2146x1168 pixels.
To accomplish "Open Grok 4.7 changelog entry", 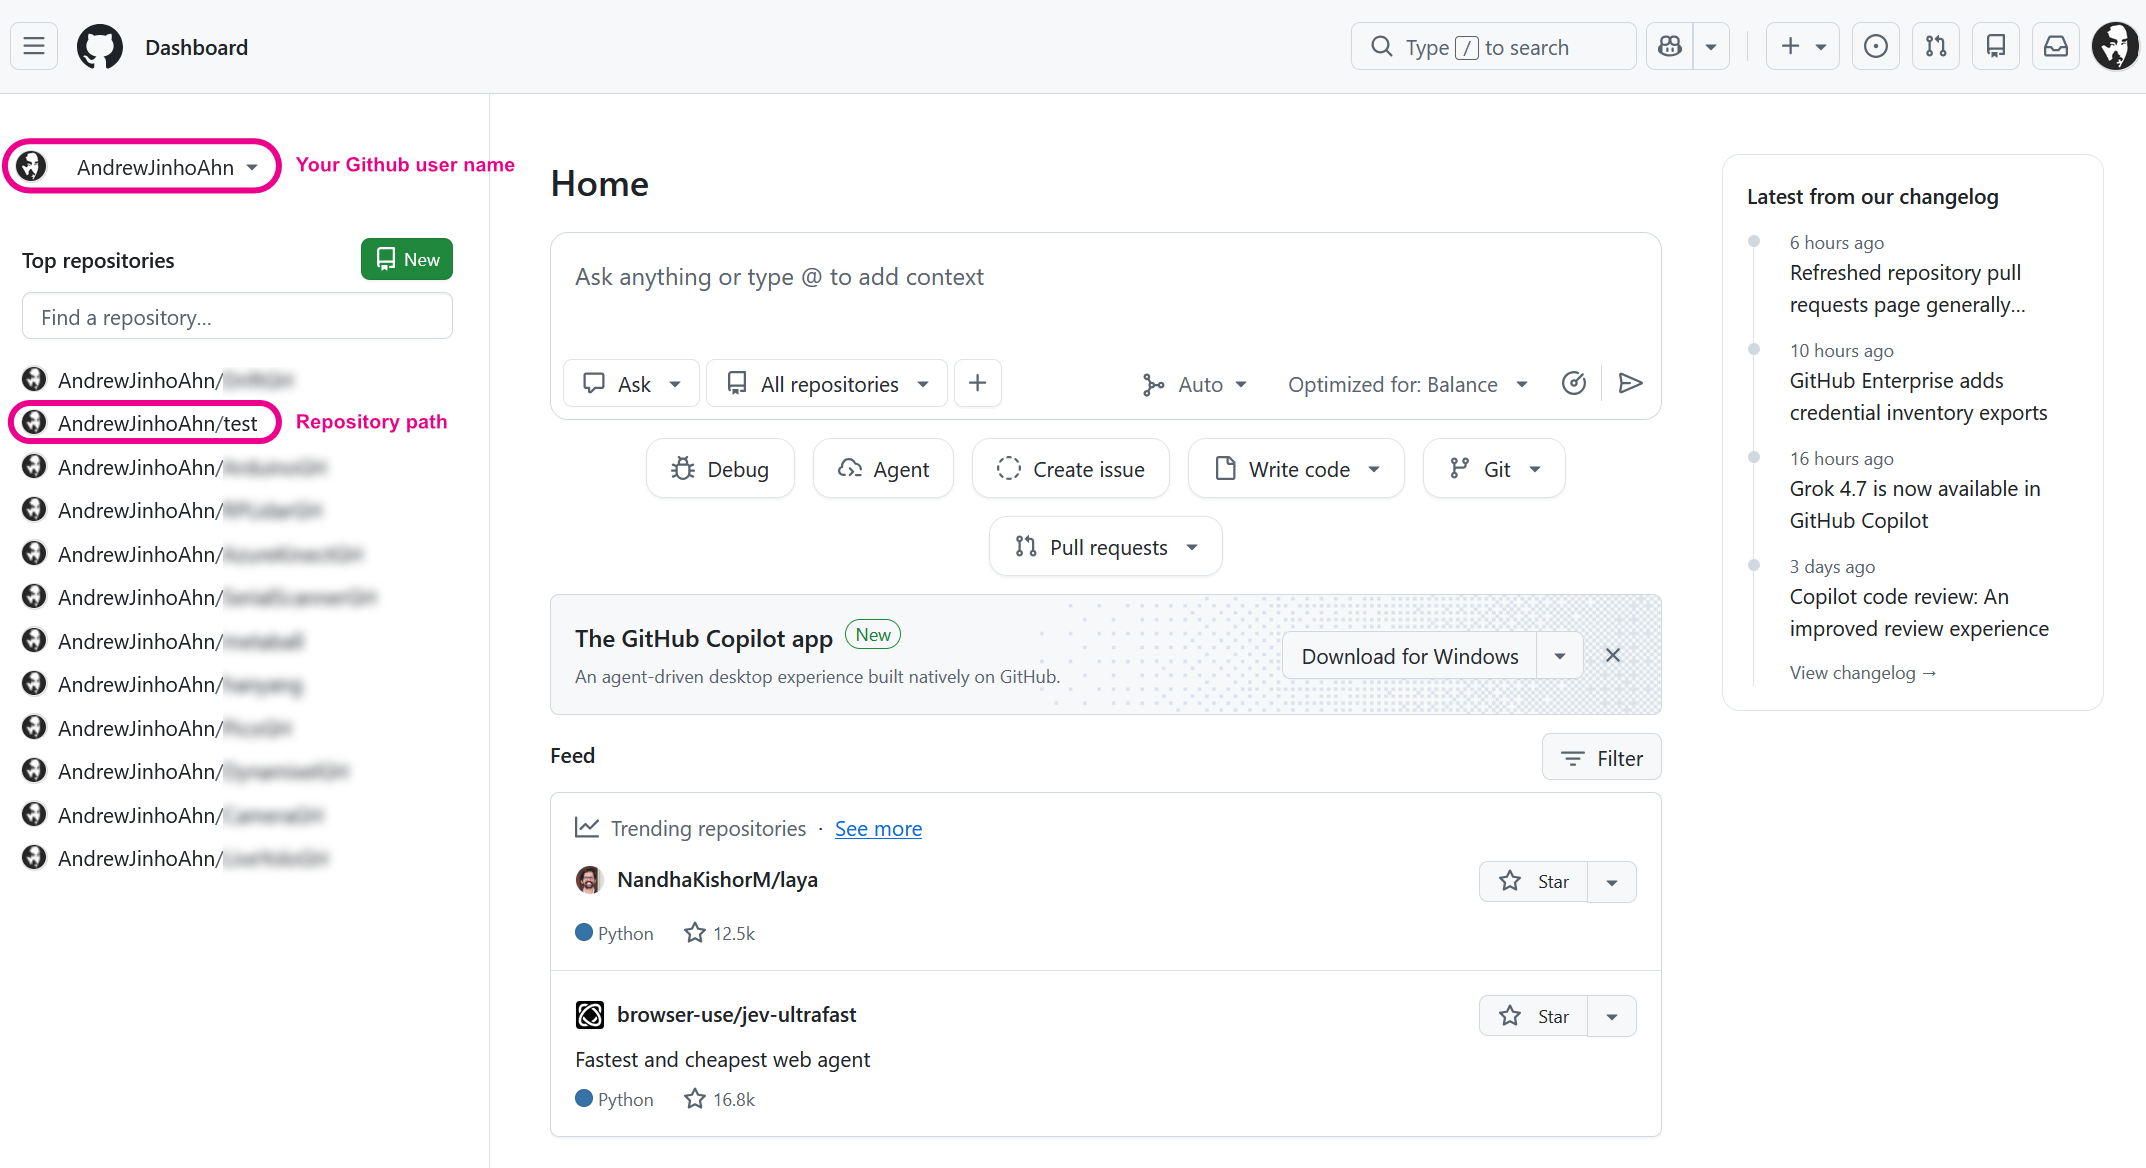I will coord(1915,505).
